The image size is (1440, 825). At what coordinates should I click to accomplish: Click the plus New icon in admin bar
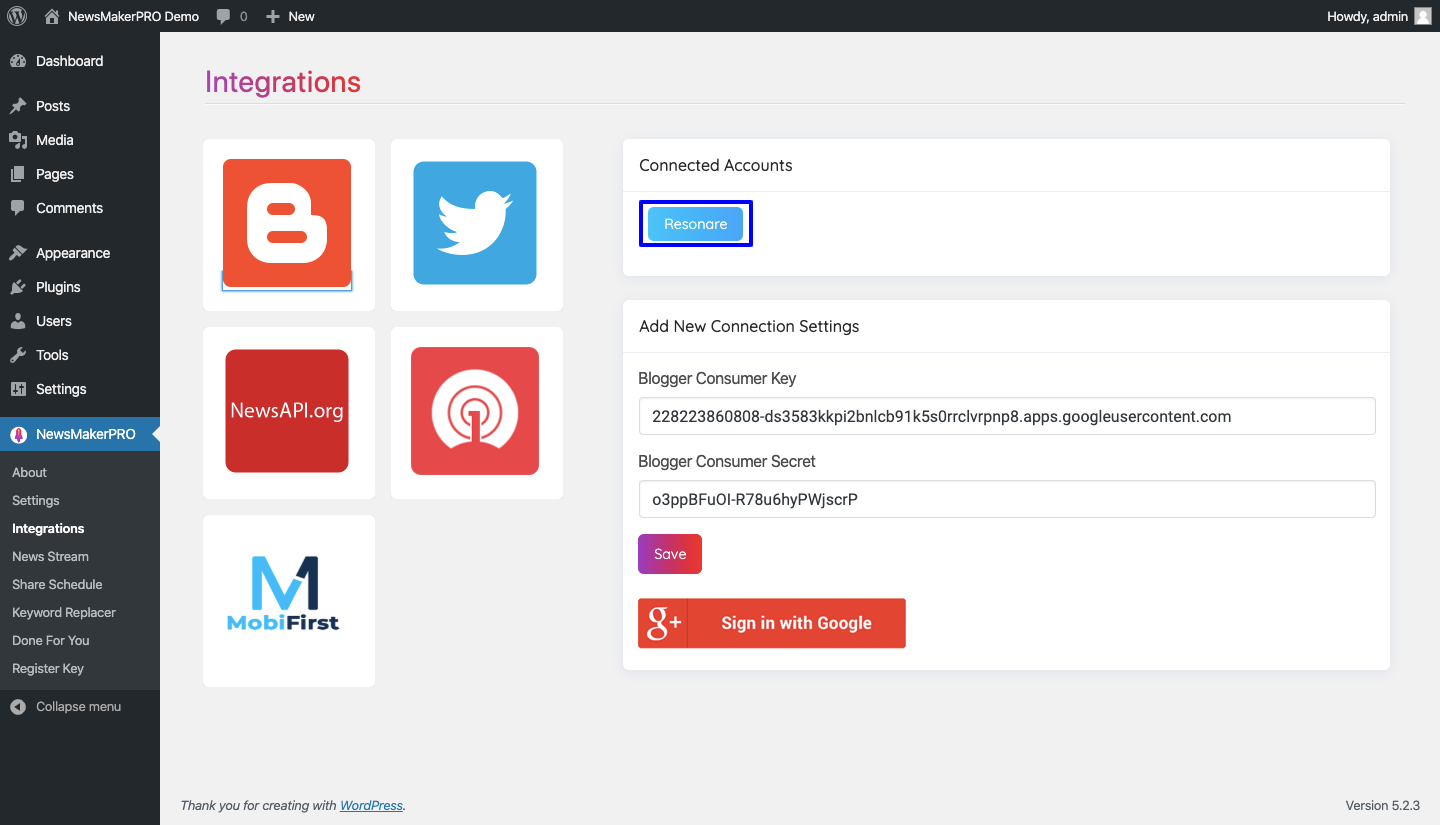[273, 16]
